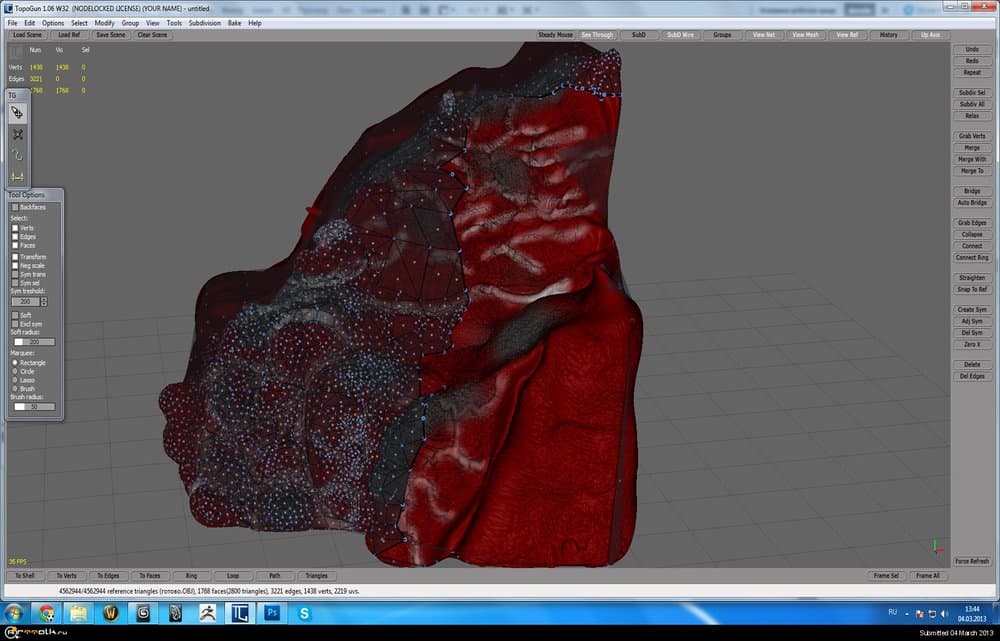Select the Lasso marquee radio option
This screenshot has height=641, width=1000.
coord(14,380)
